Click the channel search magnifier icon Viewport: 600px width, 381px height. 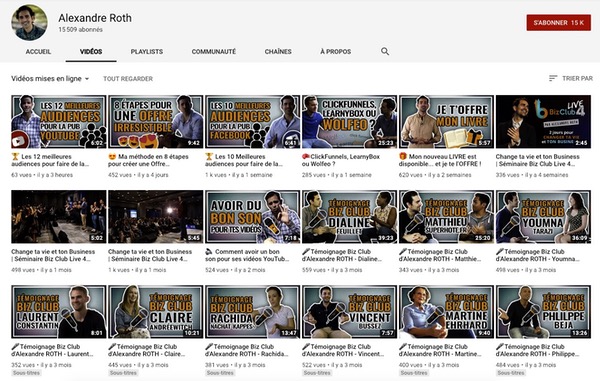click(x=385, y=51)
